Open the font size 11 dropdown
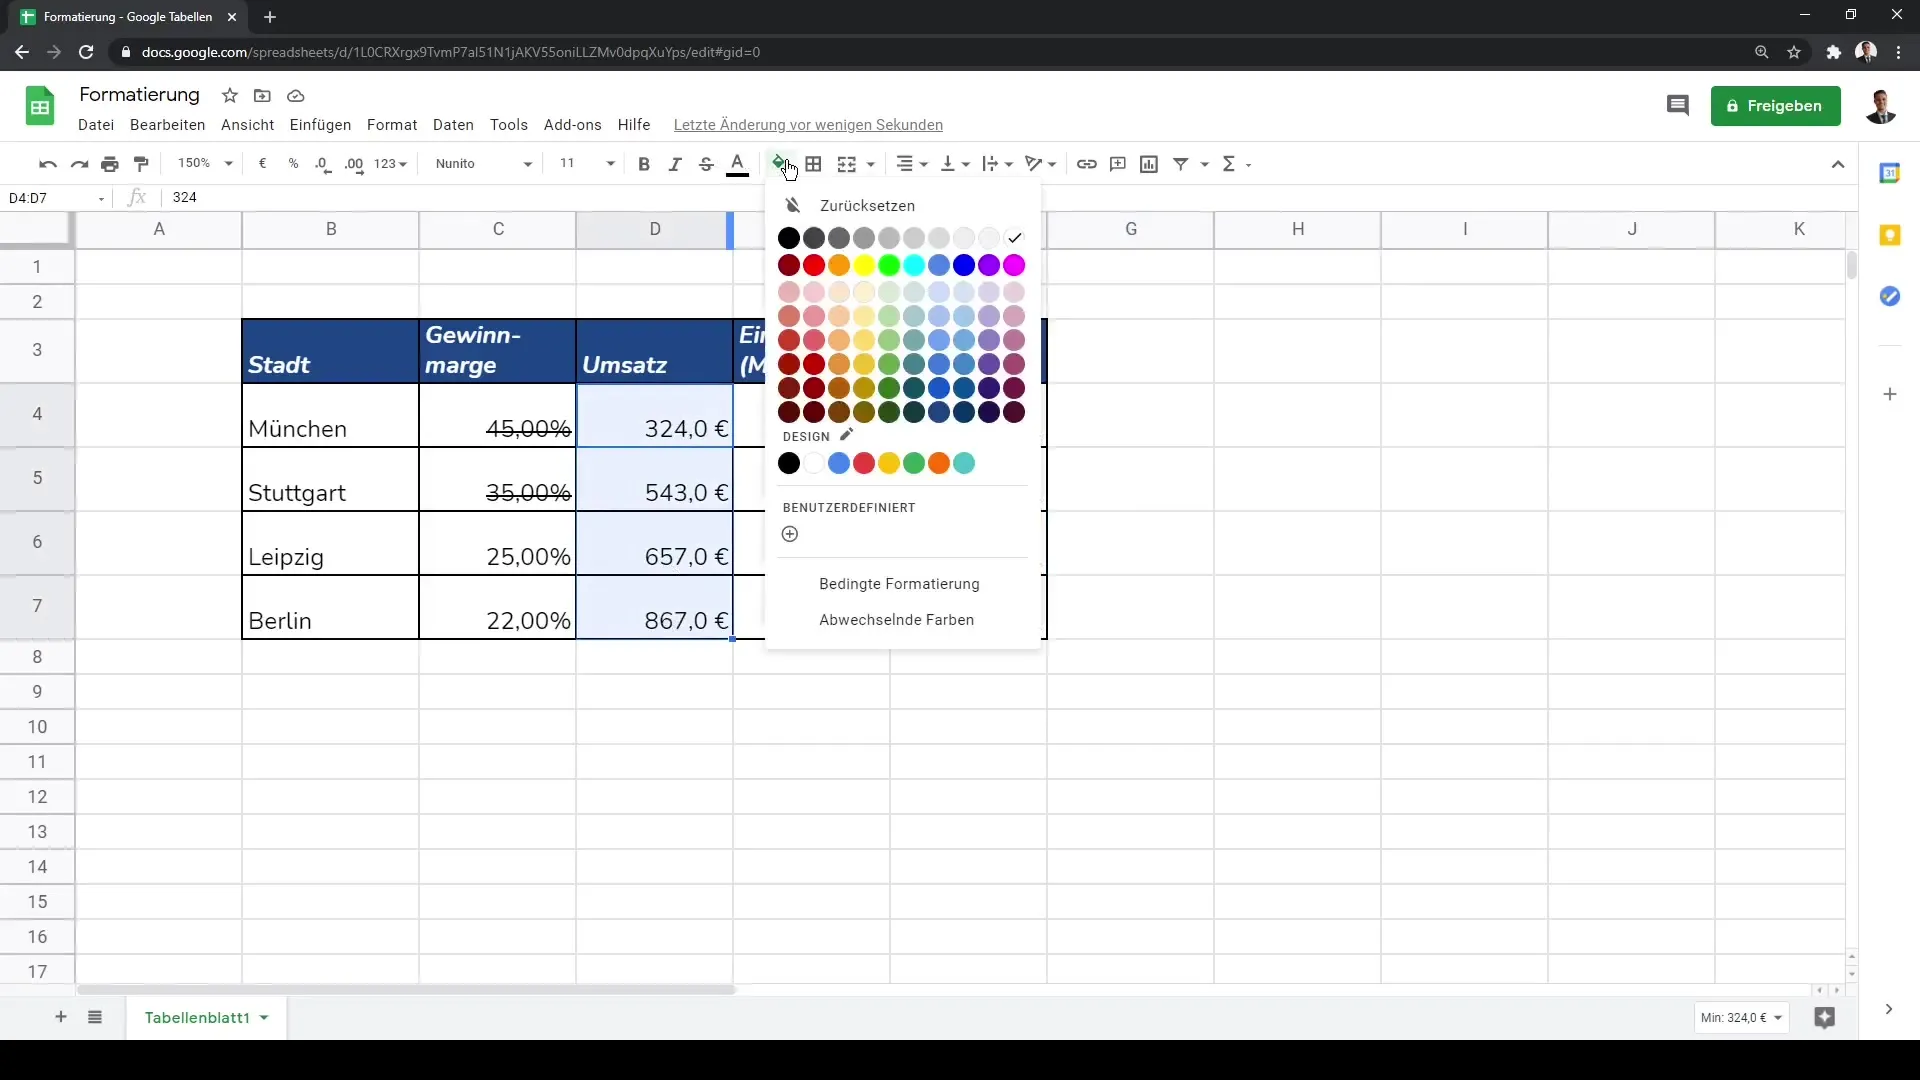This screenshot has width=1920, height=1080. pos(587,164)
